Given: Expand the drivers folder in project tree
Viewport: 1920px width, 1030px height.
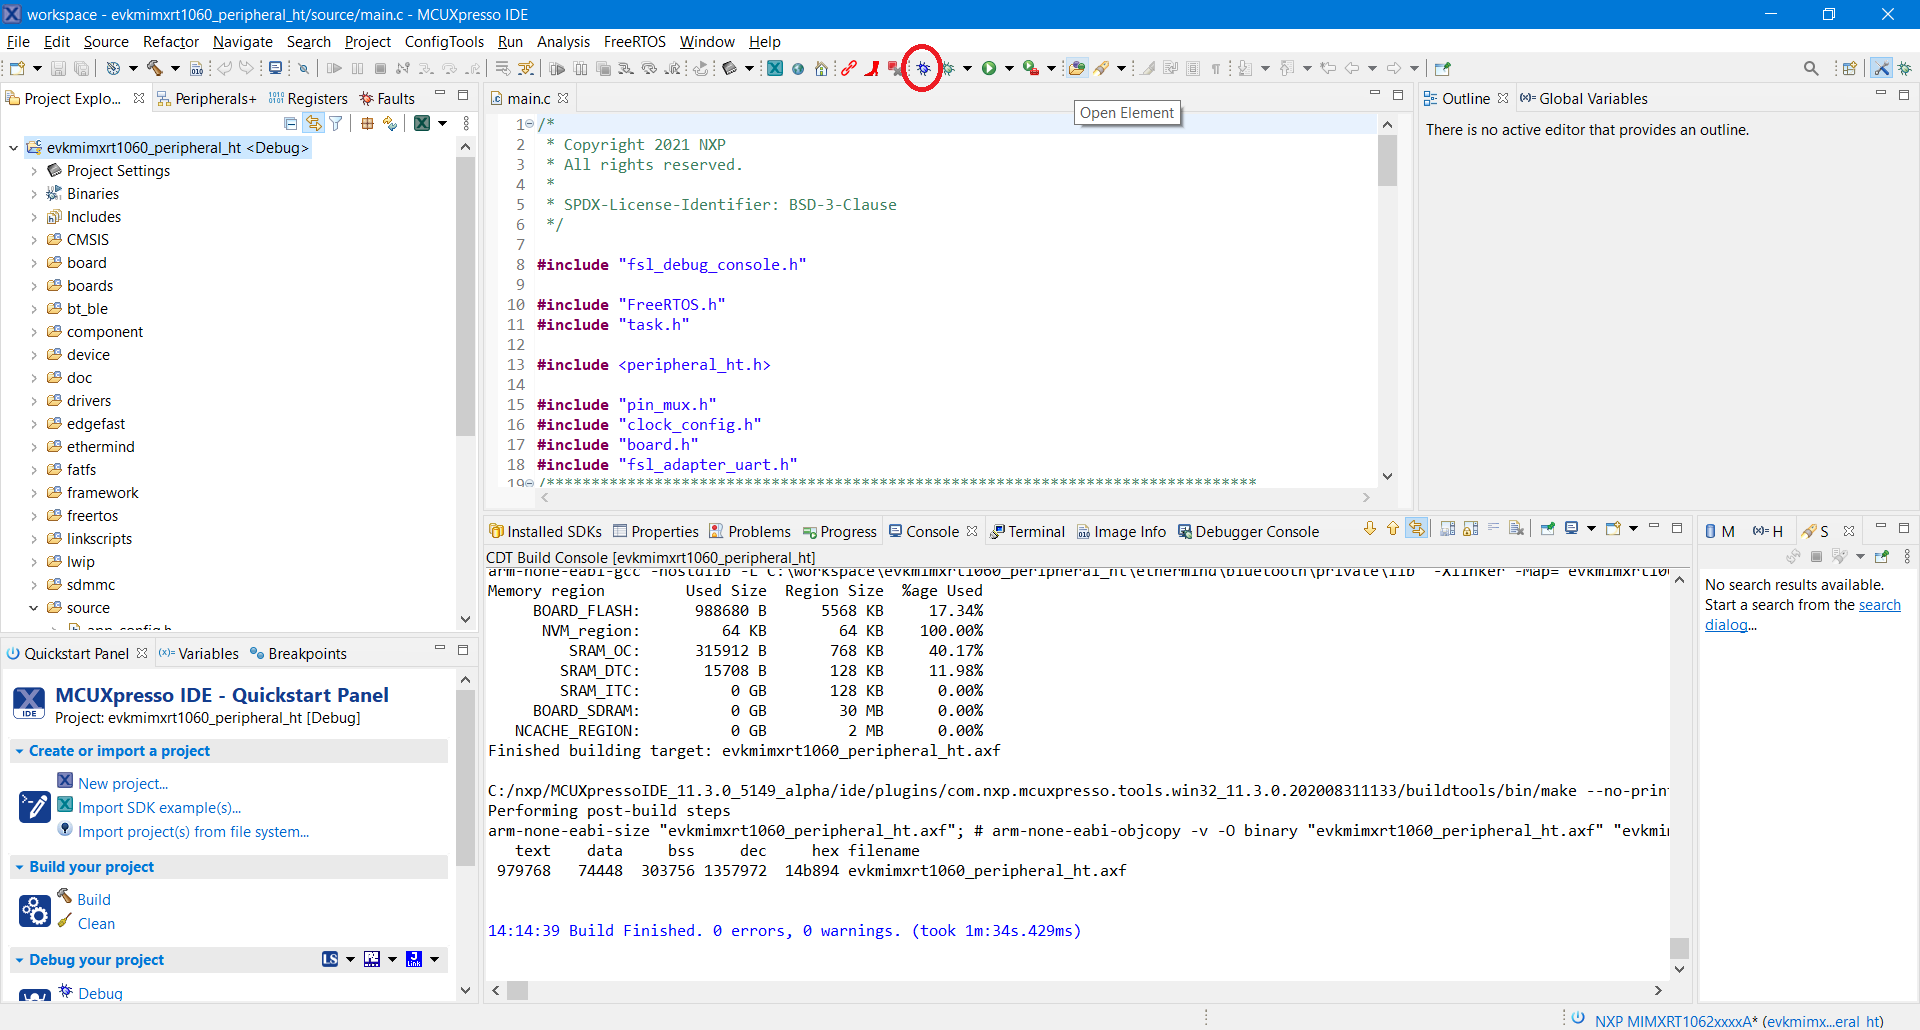Looking at the screenshot, I should 34,401.
